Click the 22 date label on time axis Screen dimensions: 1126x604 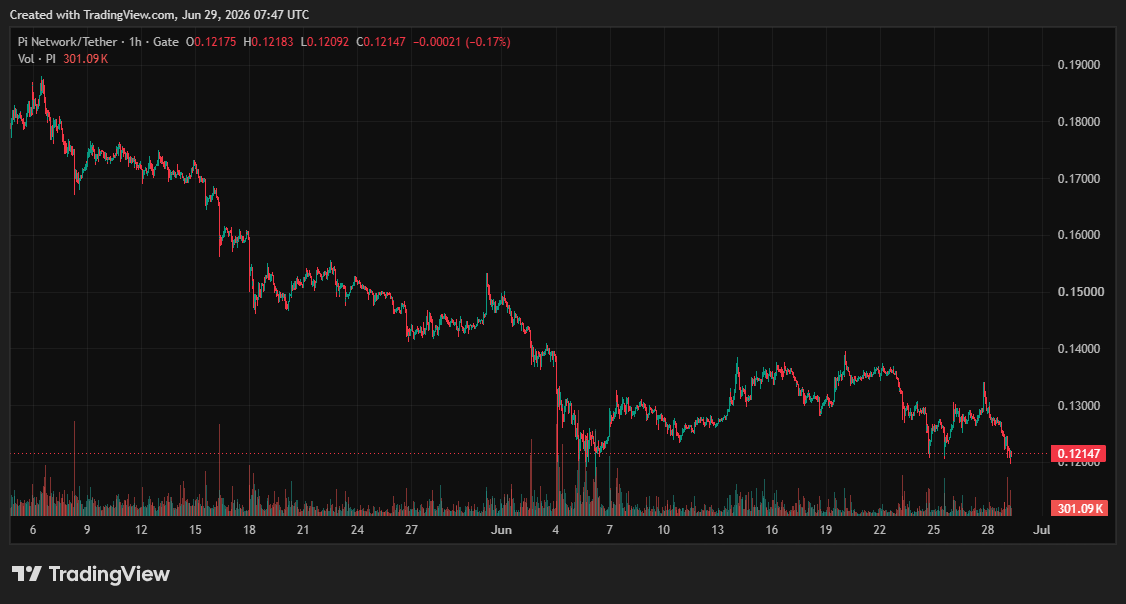click(880, 529)
